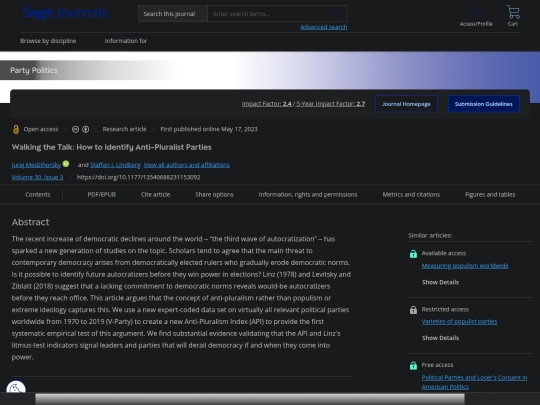Open the Search this journal dropdown
The height and width of the screenshot is (405, 540).
(x=173, y=14)
